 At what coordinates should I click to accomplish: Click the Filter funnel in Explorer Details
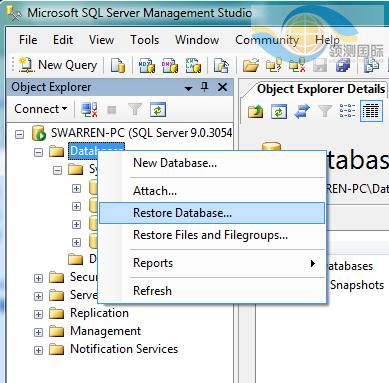coord(325,111)
